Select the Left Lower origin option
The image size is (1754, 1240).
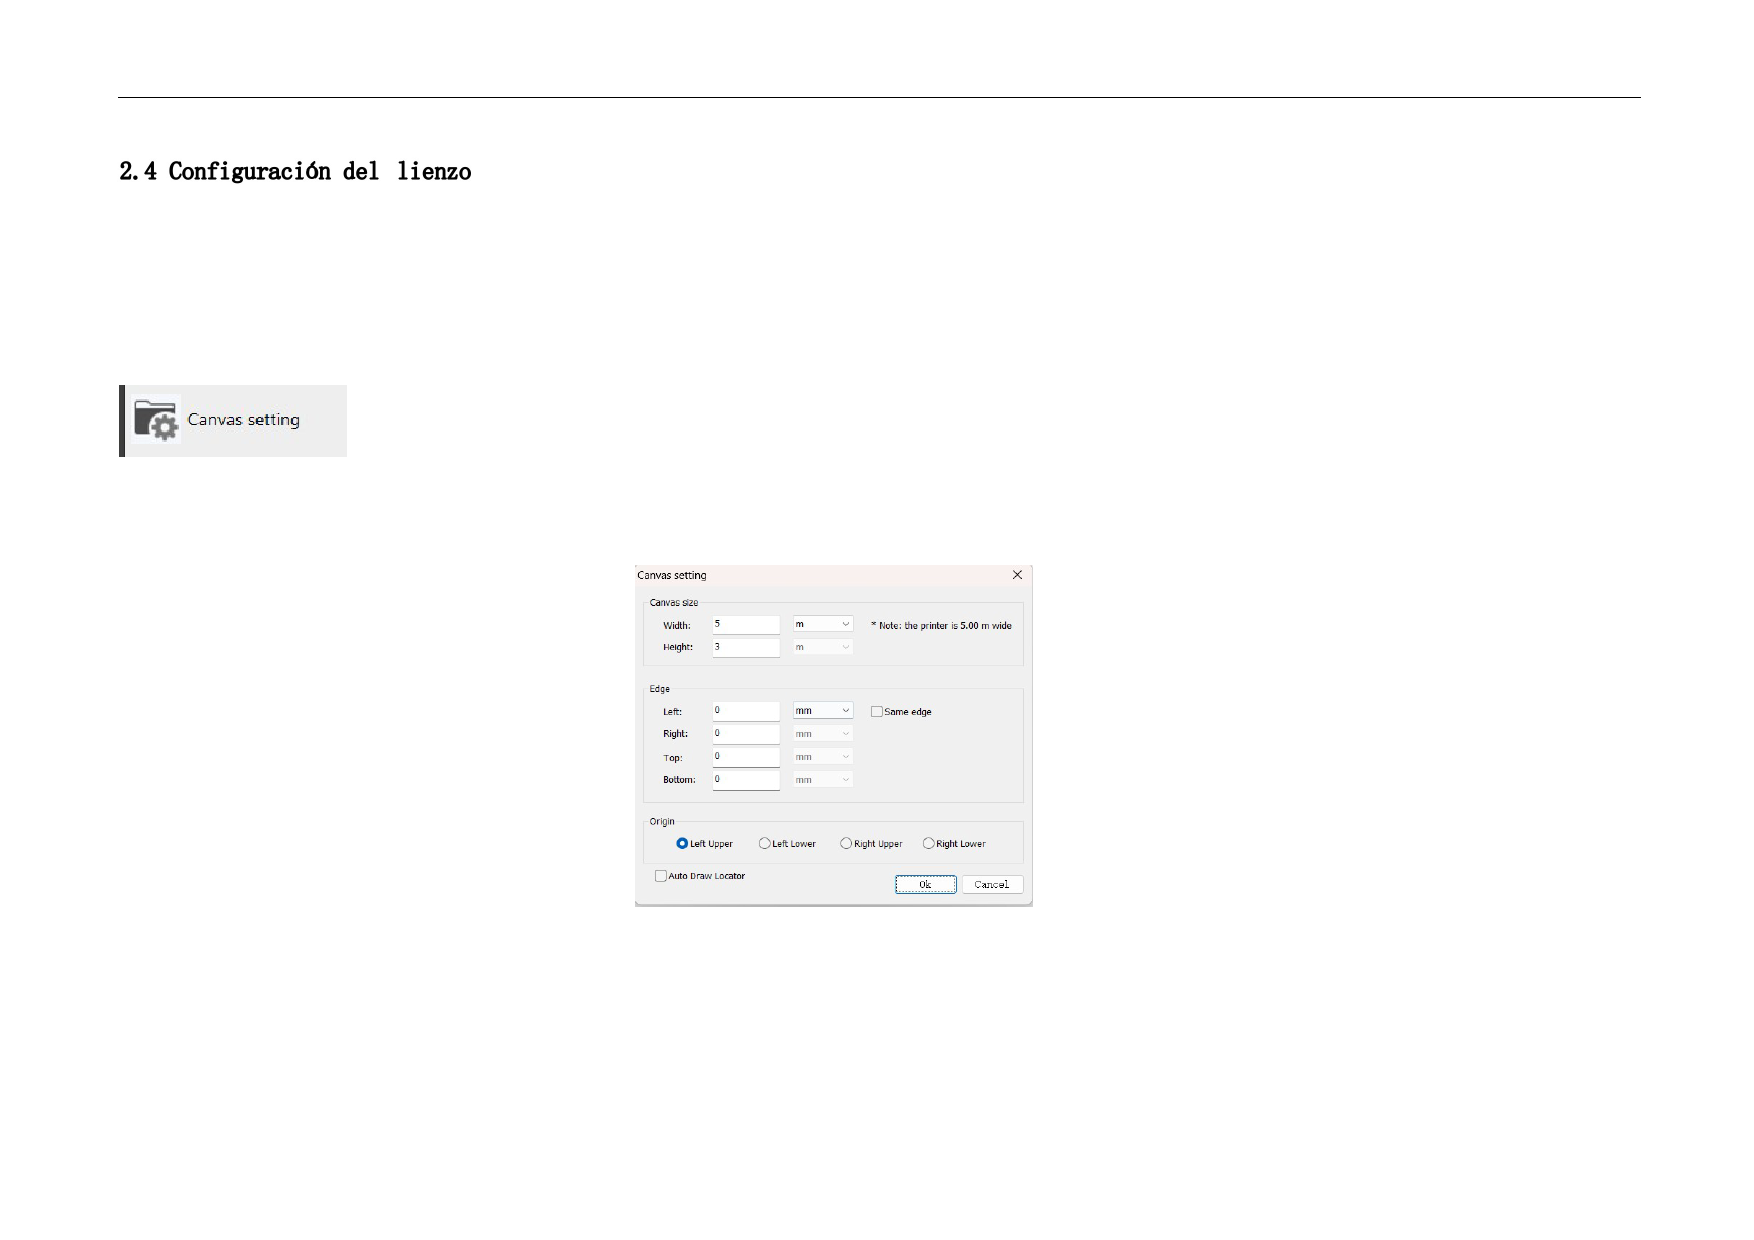click(765, 844)
